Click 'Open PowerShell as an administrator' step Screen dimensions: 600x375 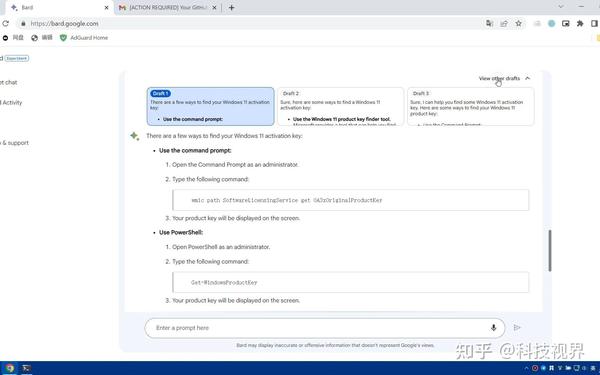221,247
